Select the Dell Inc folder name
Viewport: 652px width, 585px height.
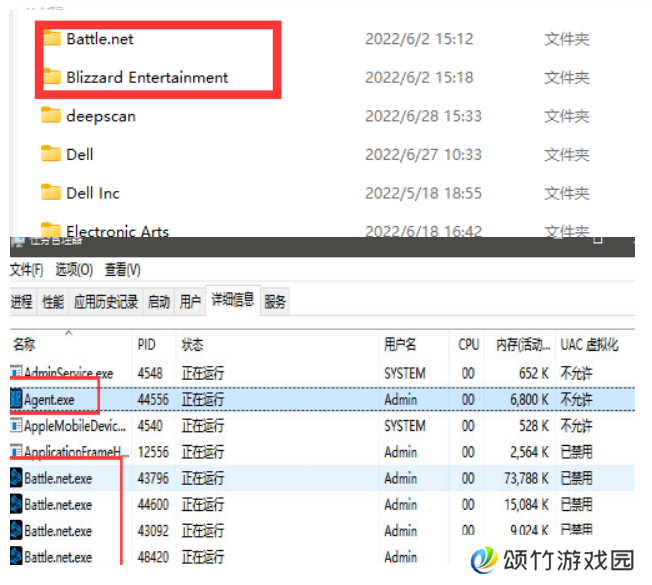tap(93, 193)
